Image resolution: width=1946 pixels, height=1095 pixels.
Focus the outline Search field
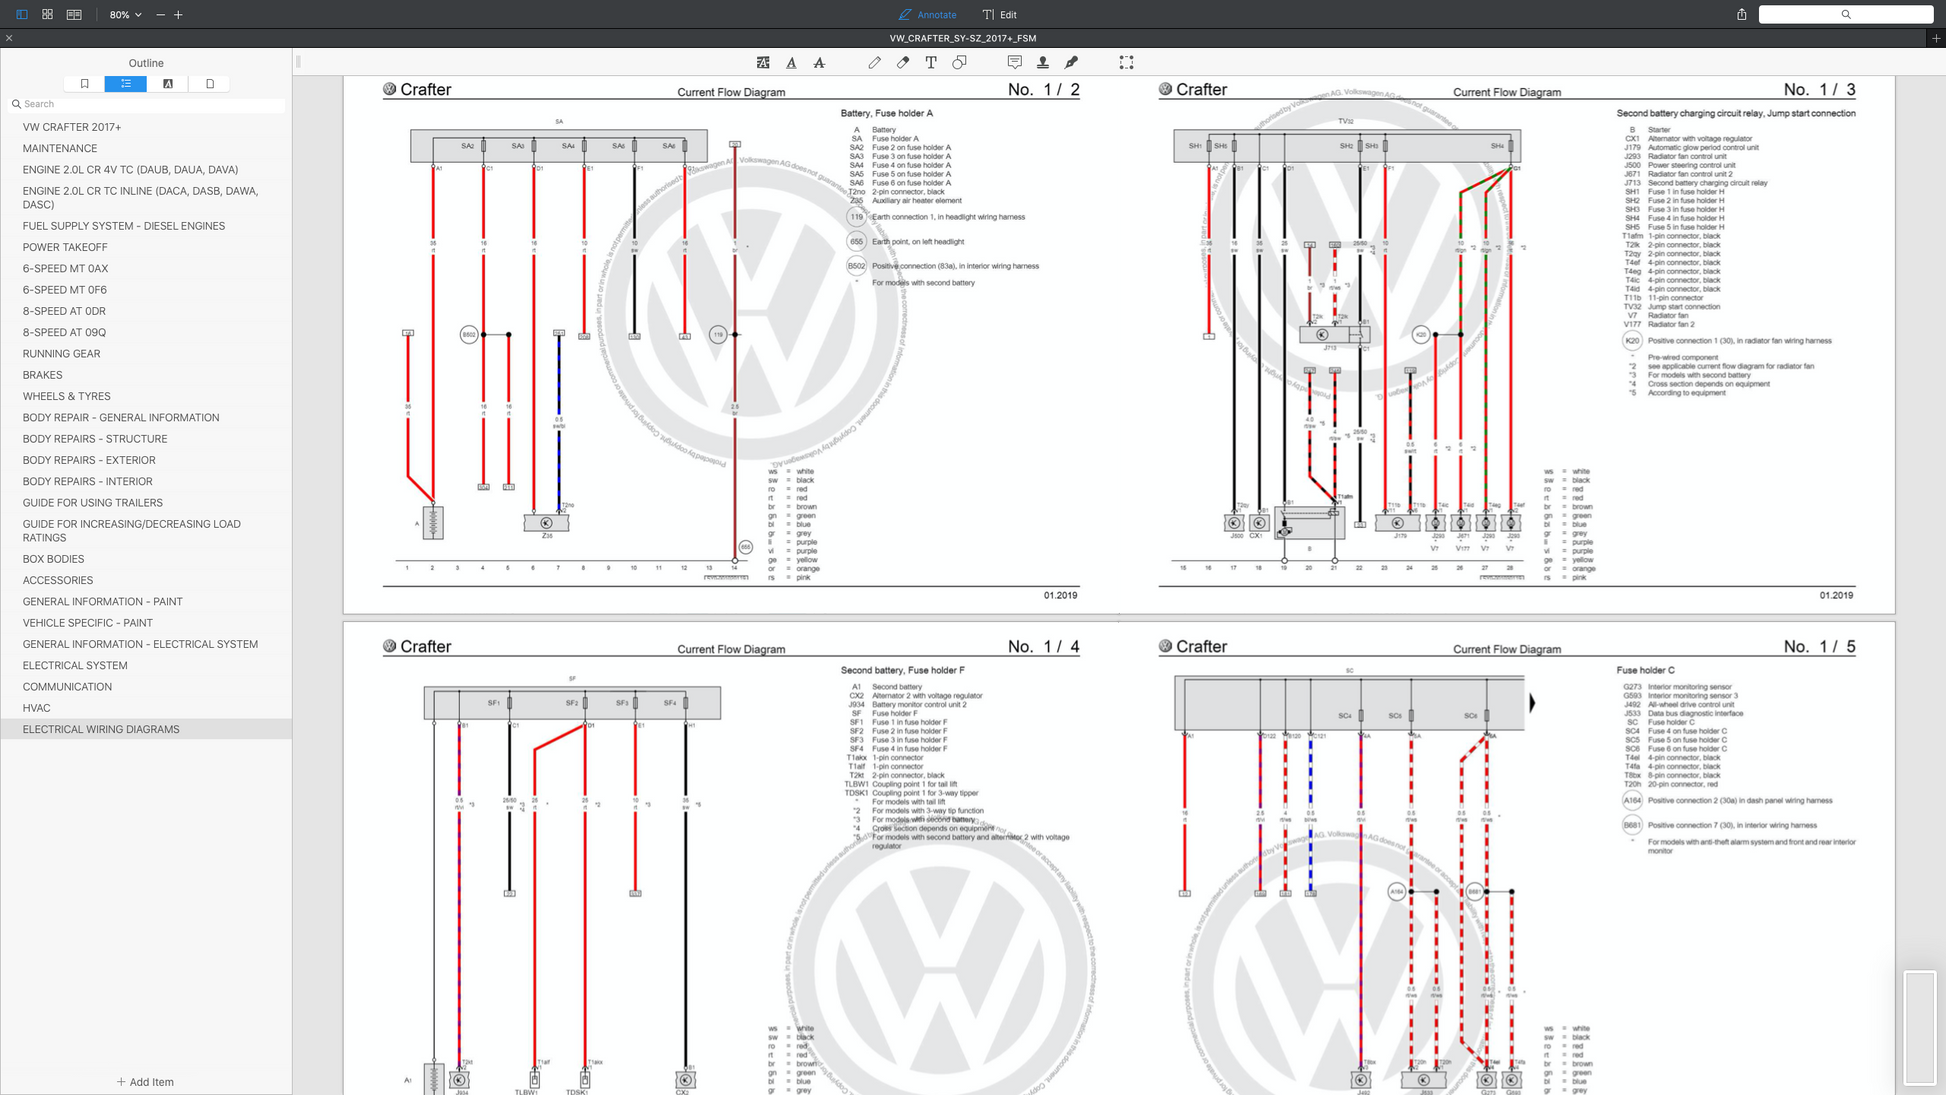click(x=150, y=104)
